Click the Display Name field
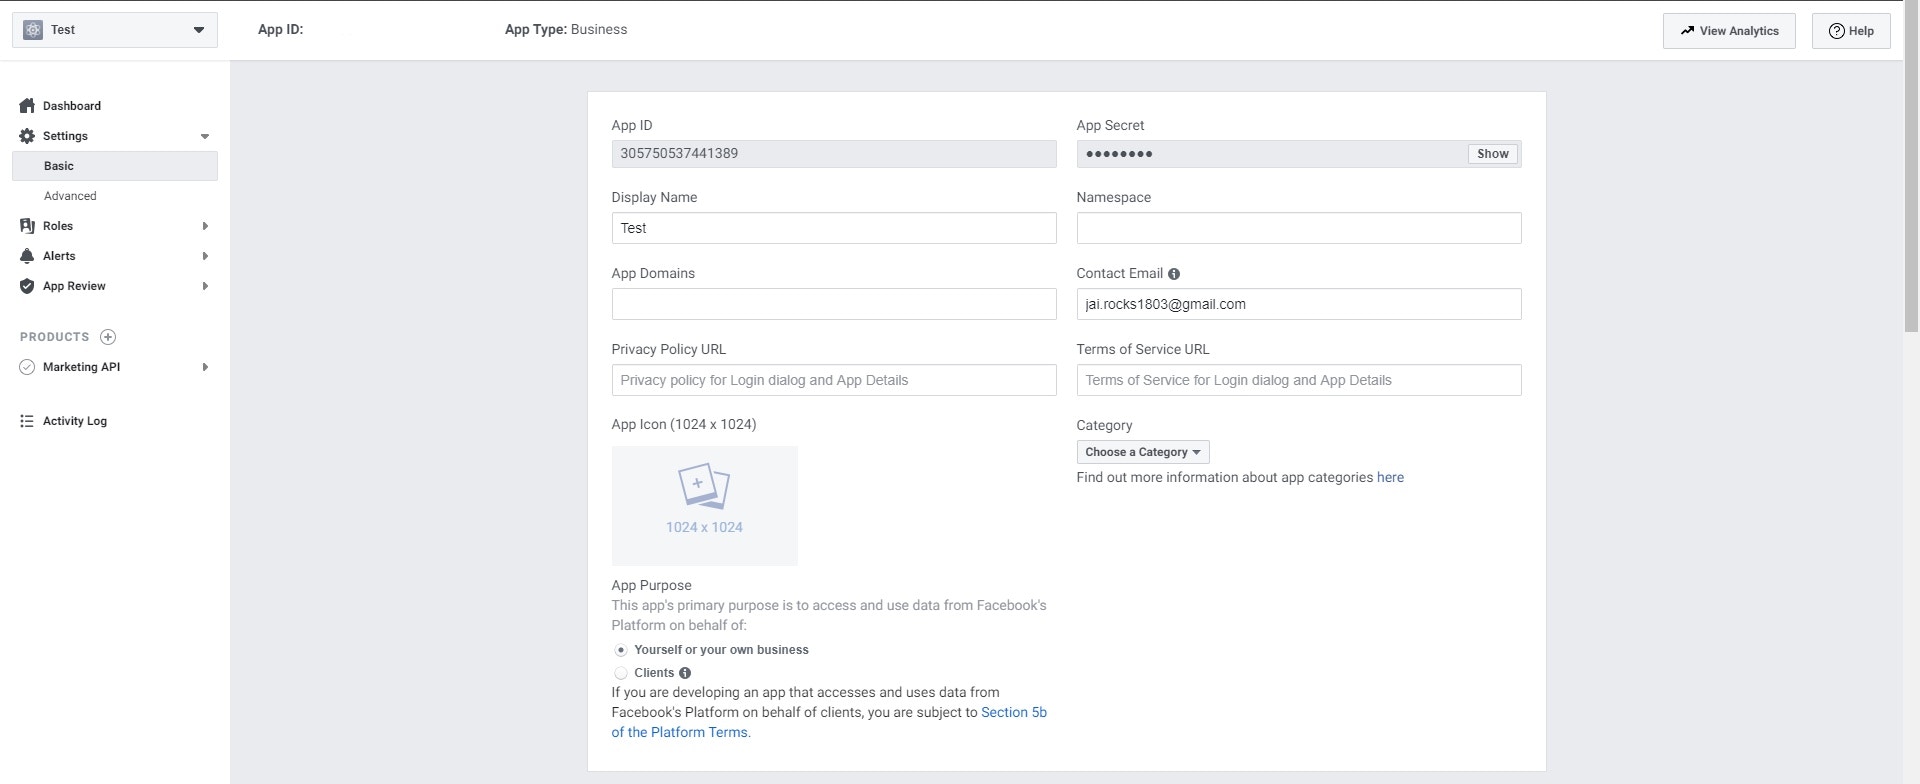The image size is (1920, 784). pyautogui.click(x=834, y=228)
